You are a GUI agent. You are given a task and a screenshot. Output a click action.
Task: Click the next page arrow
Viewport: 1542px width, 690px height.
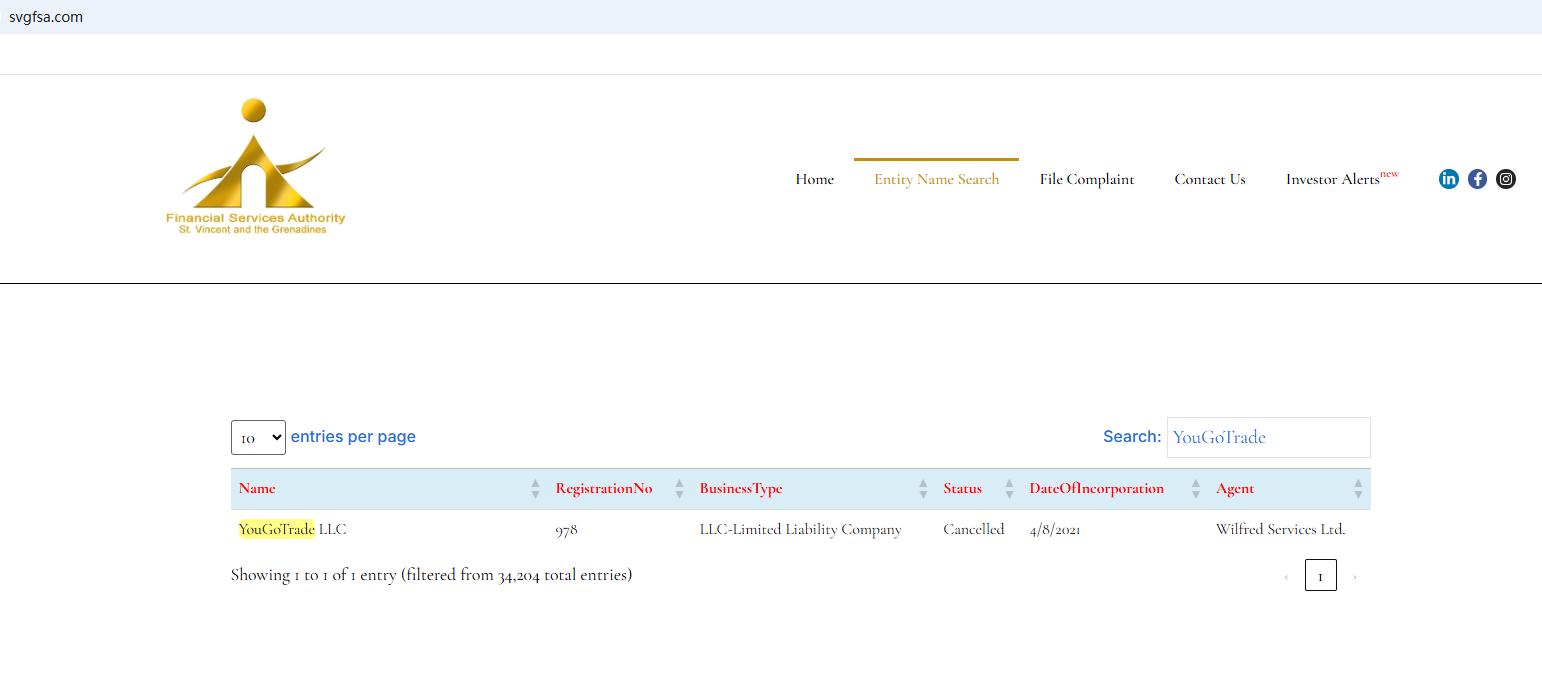click(1355, 577)
